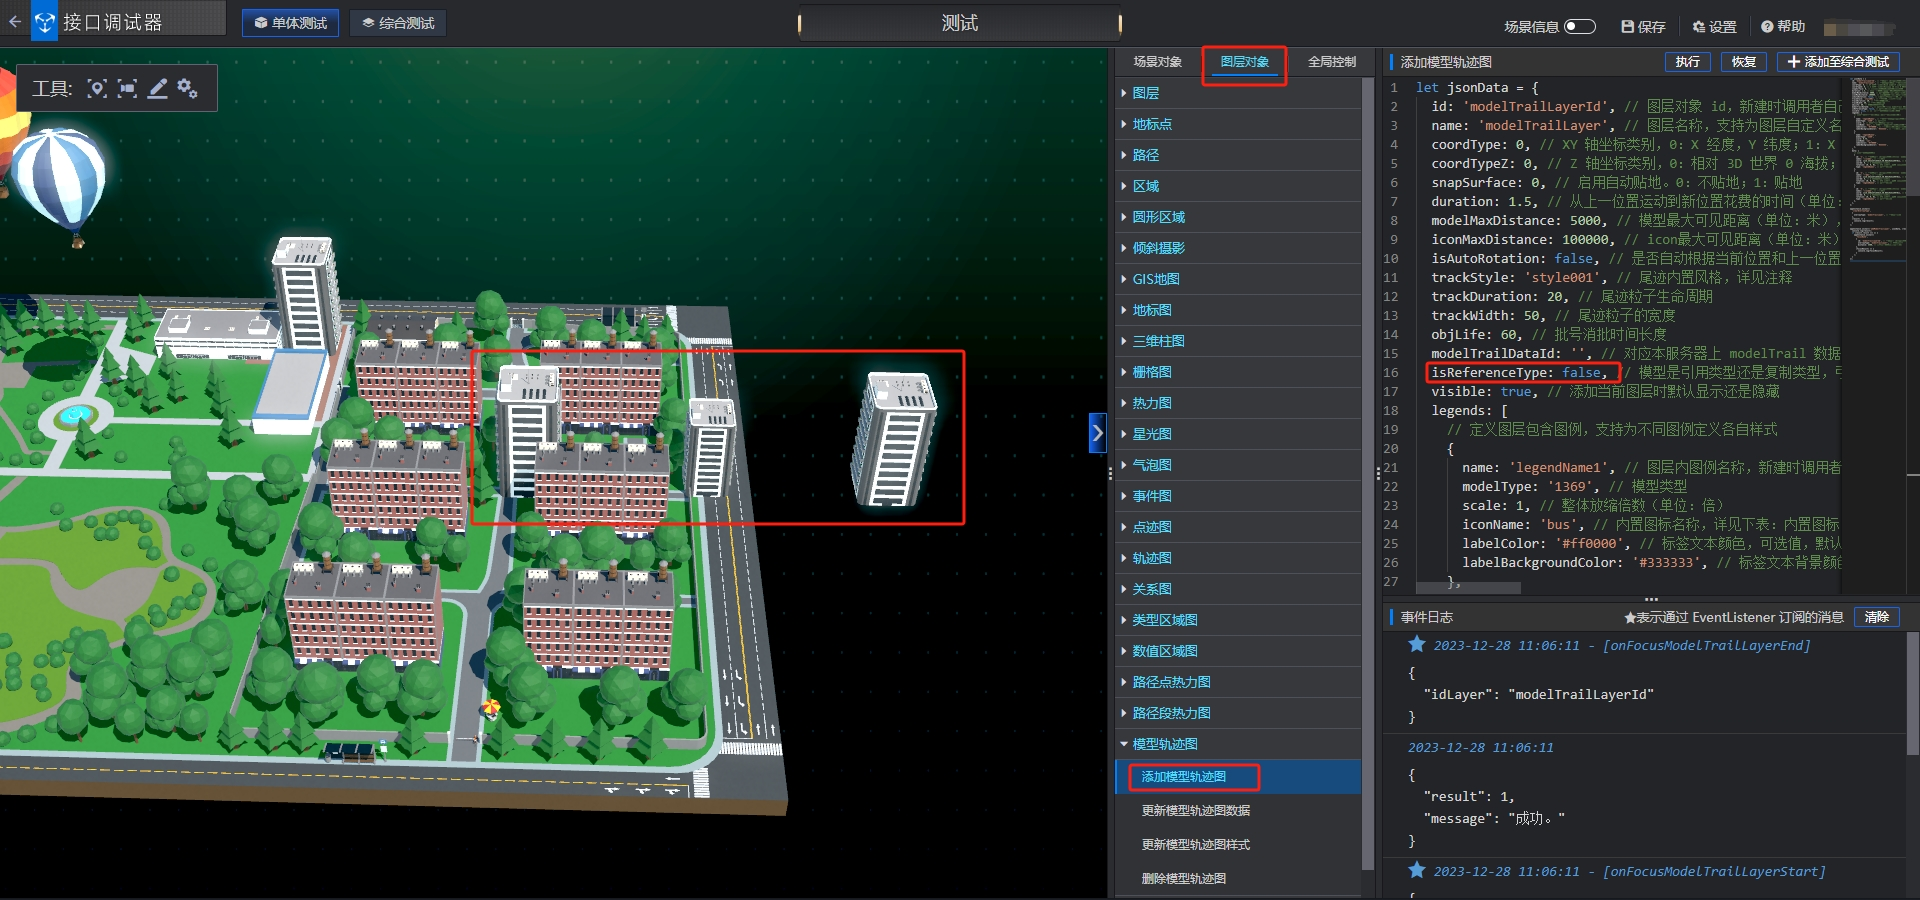Select 更新模型轨迹图数据 item
Viewport: 1920px width, 900px height.
[x=1238, y=811]
